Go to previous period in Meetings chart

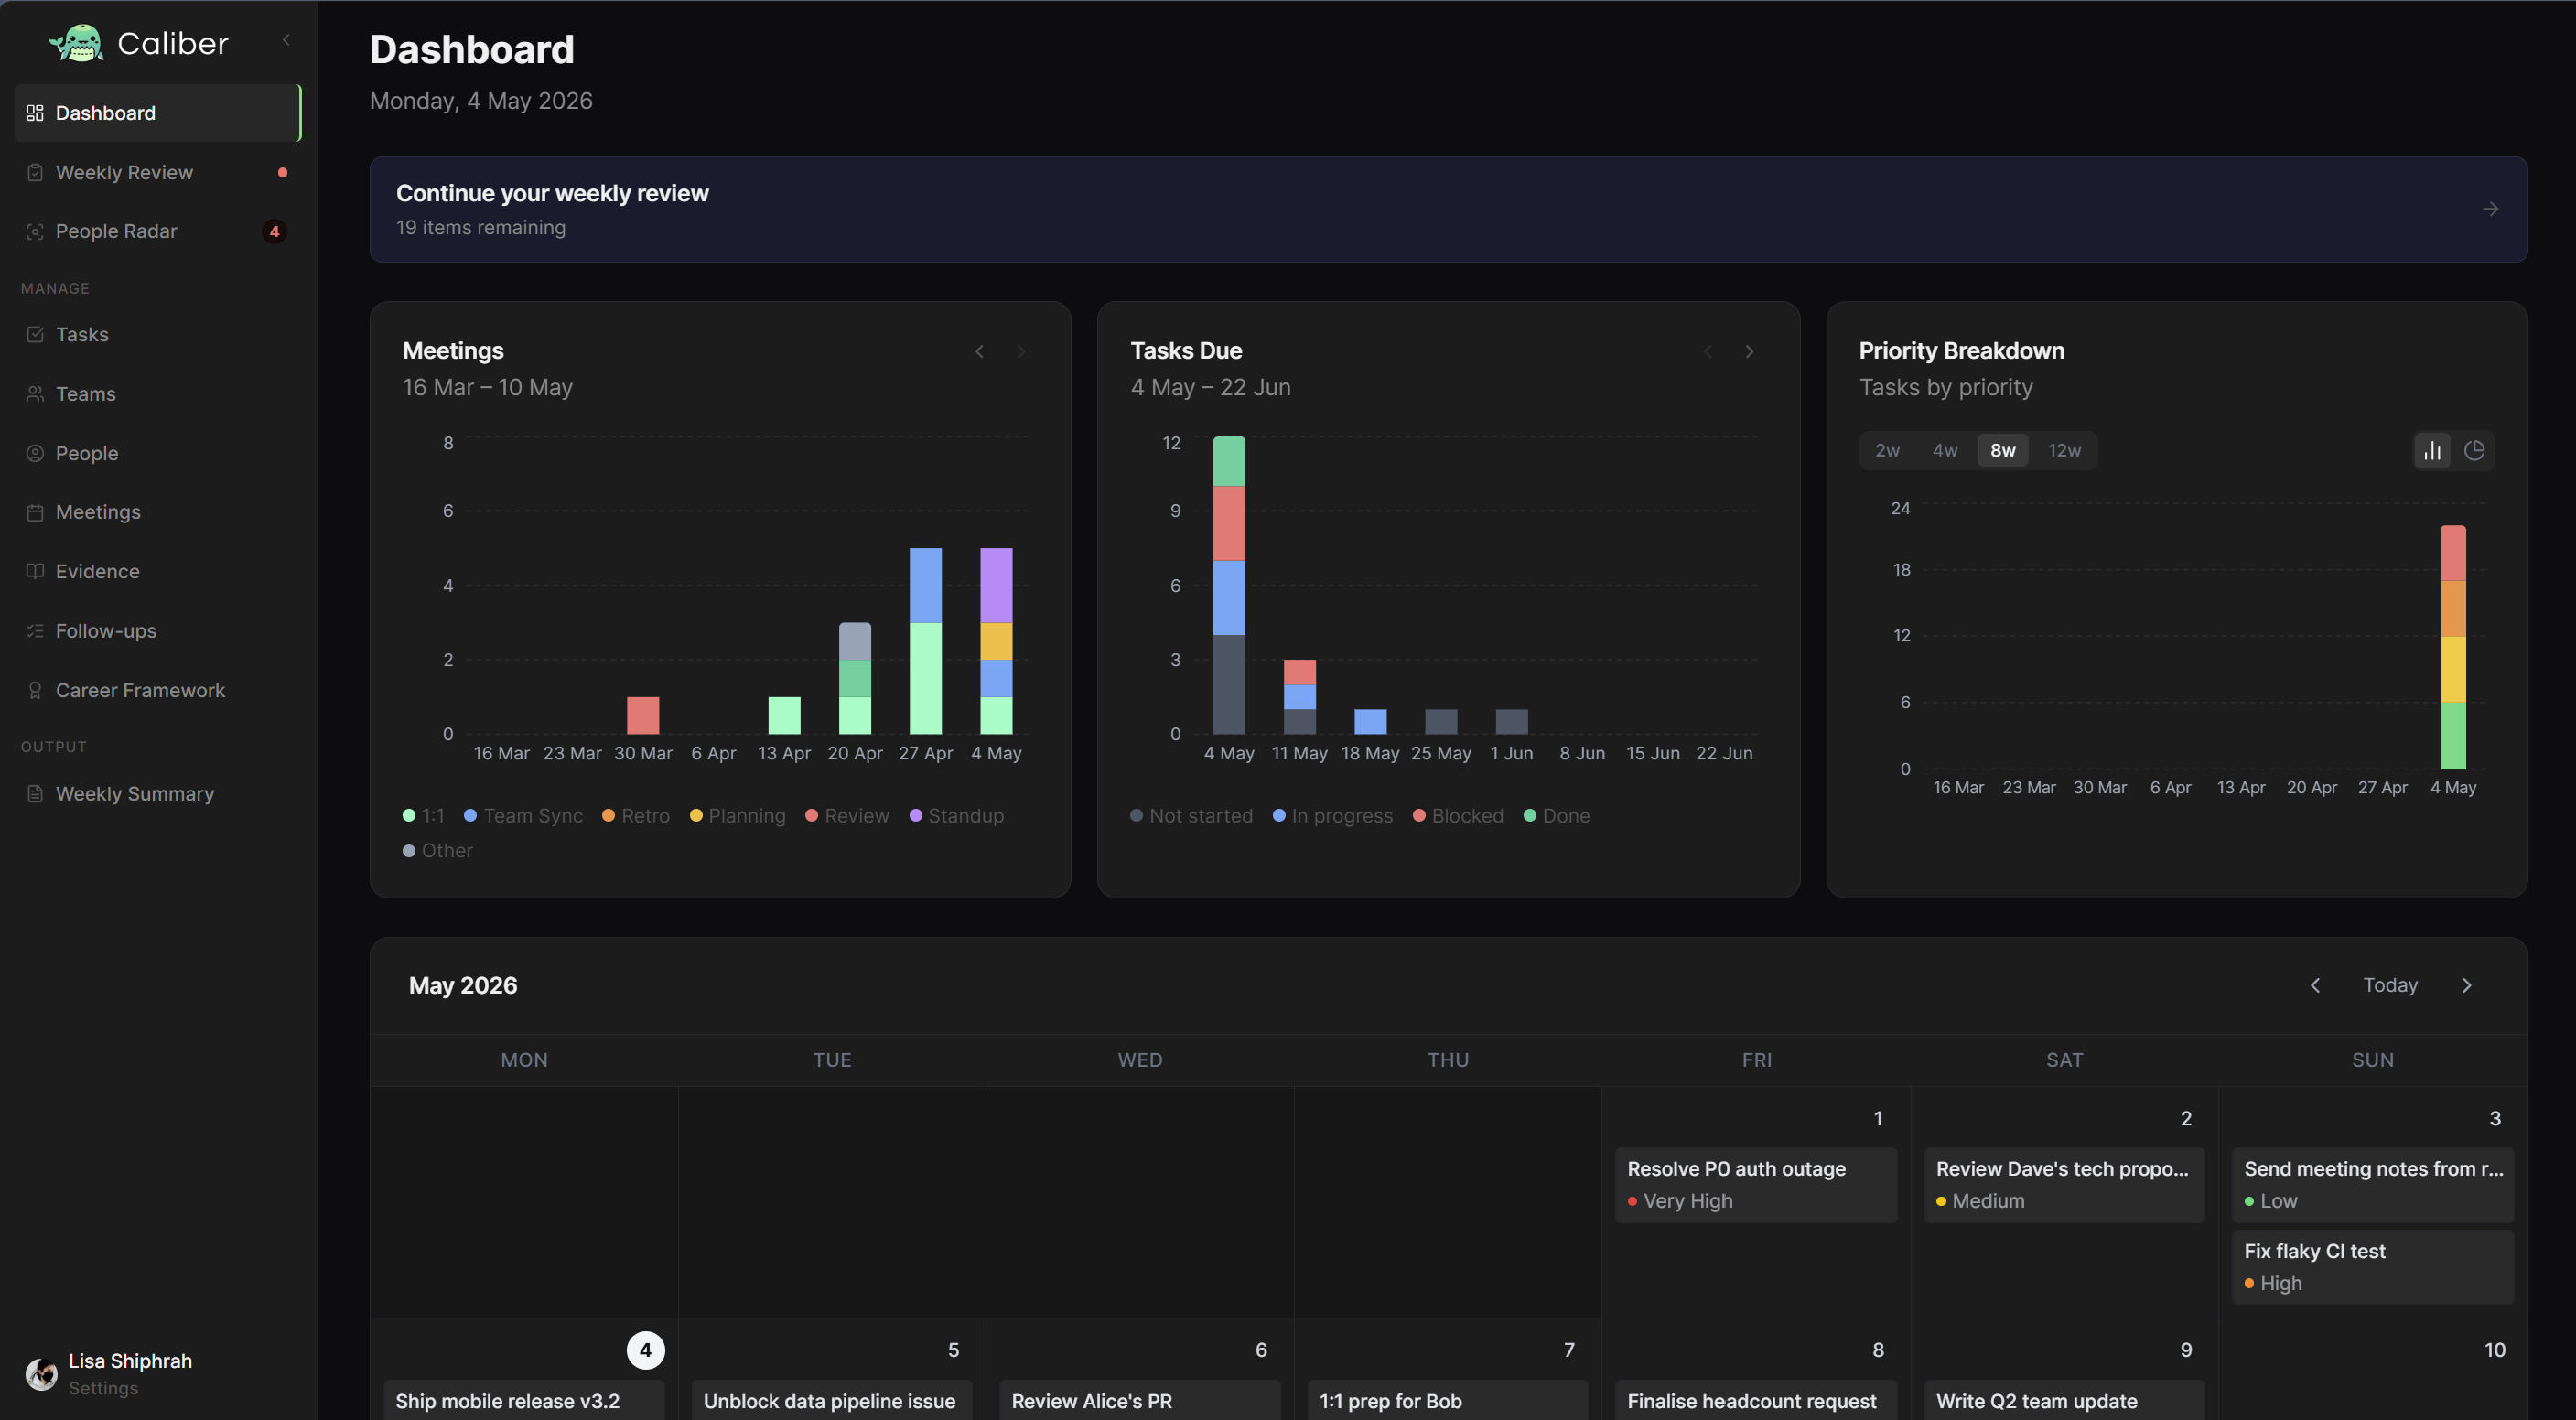tap(979, 351)
